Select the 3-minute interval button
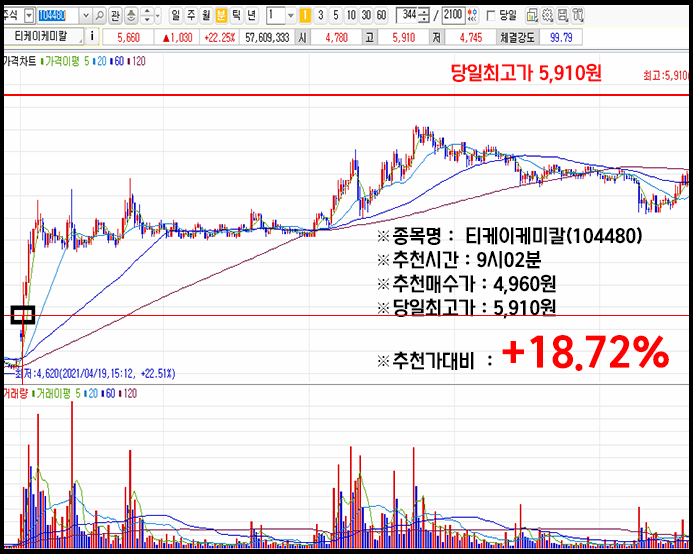 [320, 16]
